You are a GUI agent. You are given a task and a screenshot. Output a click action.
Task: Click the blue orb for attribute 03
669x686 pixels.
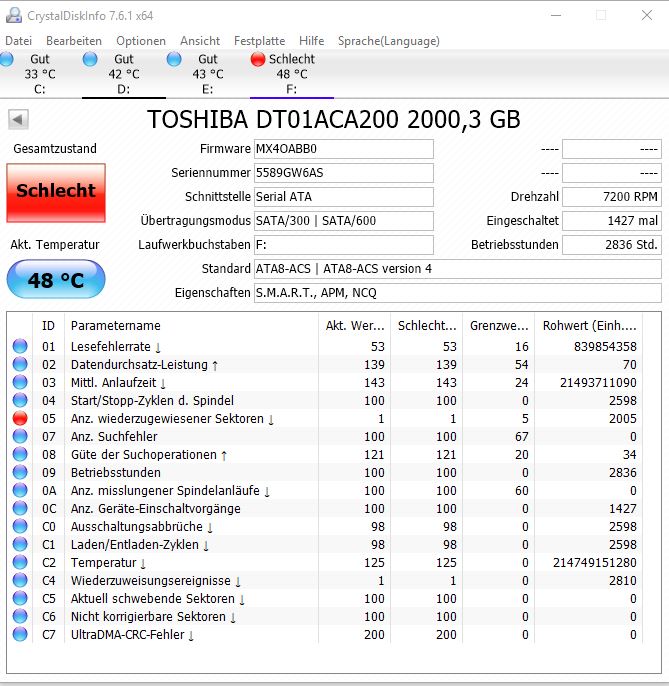(20, 382)
